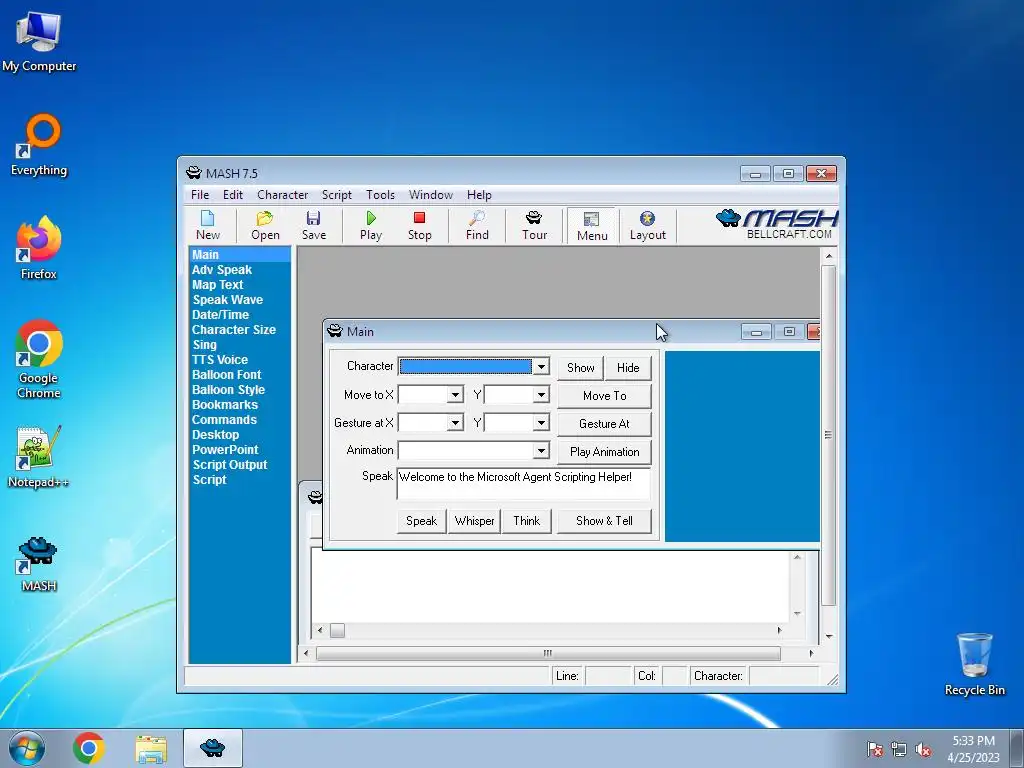This screenshot has width=1024, height=768.
Task: Select the MASH desktop shortcut
Action: [x=39, y=564]
